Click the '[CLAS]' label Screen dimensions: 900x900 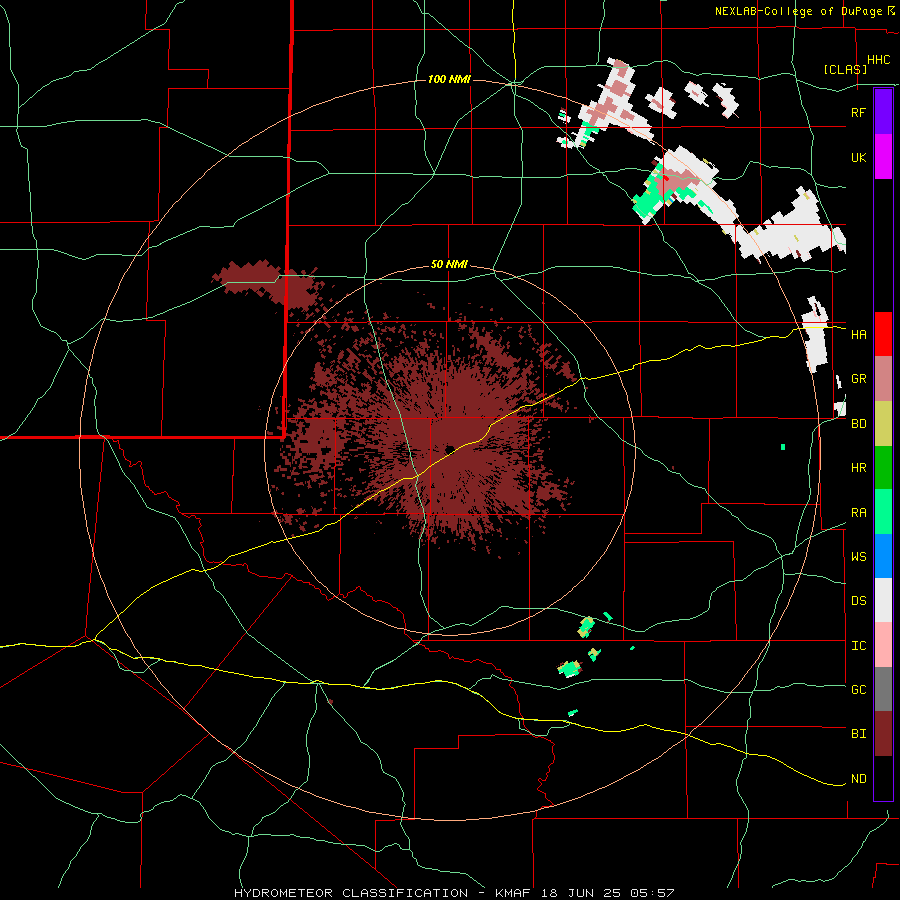[x=845, y=69]
